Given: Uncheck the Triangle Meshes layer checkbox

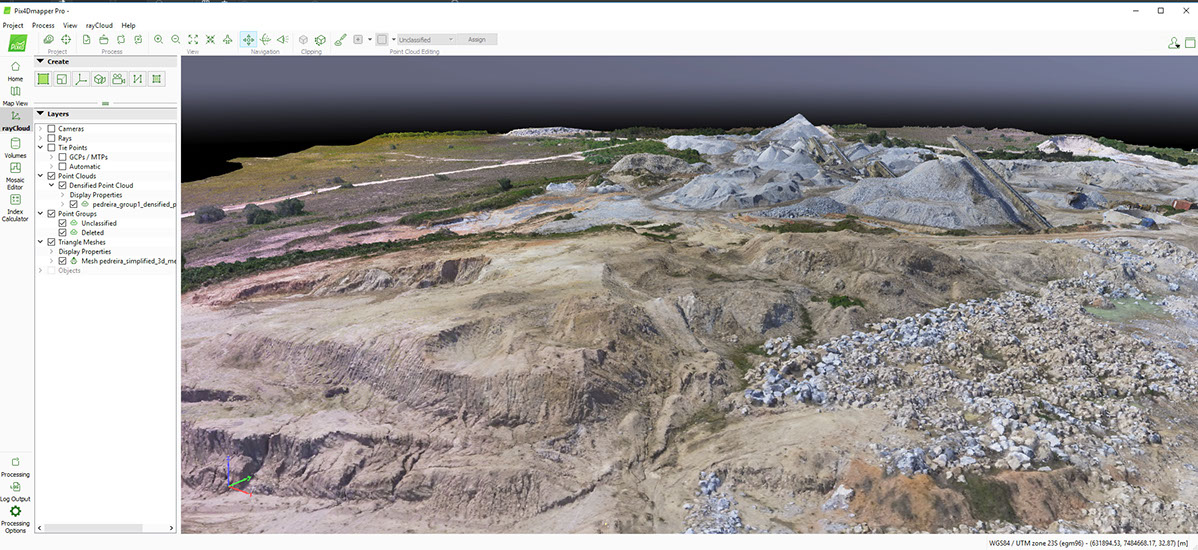Looking at the screenshot, I should (51, 242).
